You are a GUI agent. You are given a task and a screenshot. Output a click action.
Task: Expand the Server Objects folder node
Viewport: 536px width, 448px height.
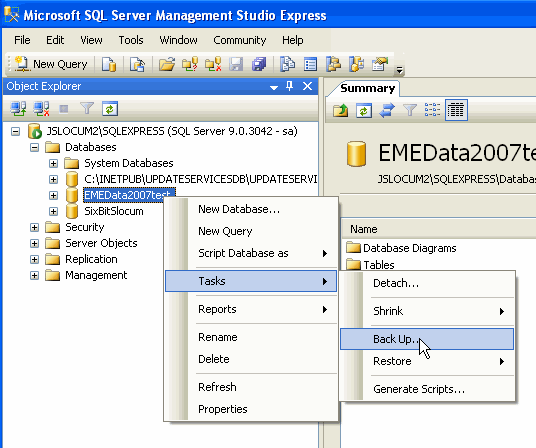[34, 243]
